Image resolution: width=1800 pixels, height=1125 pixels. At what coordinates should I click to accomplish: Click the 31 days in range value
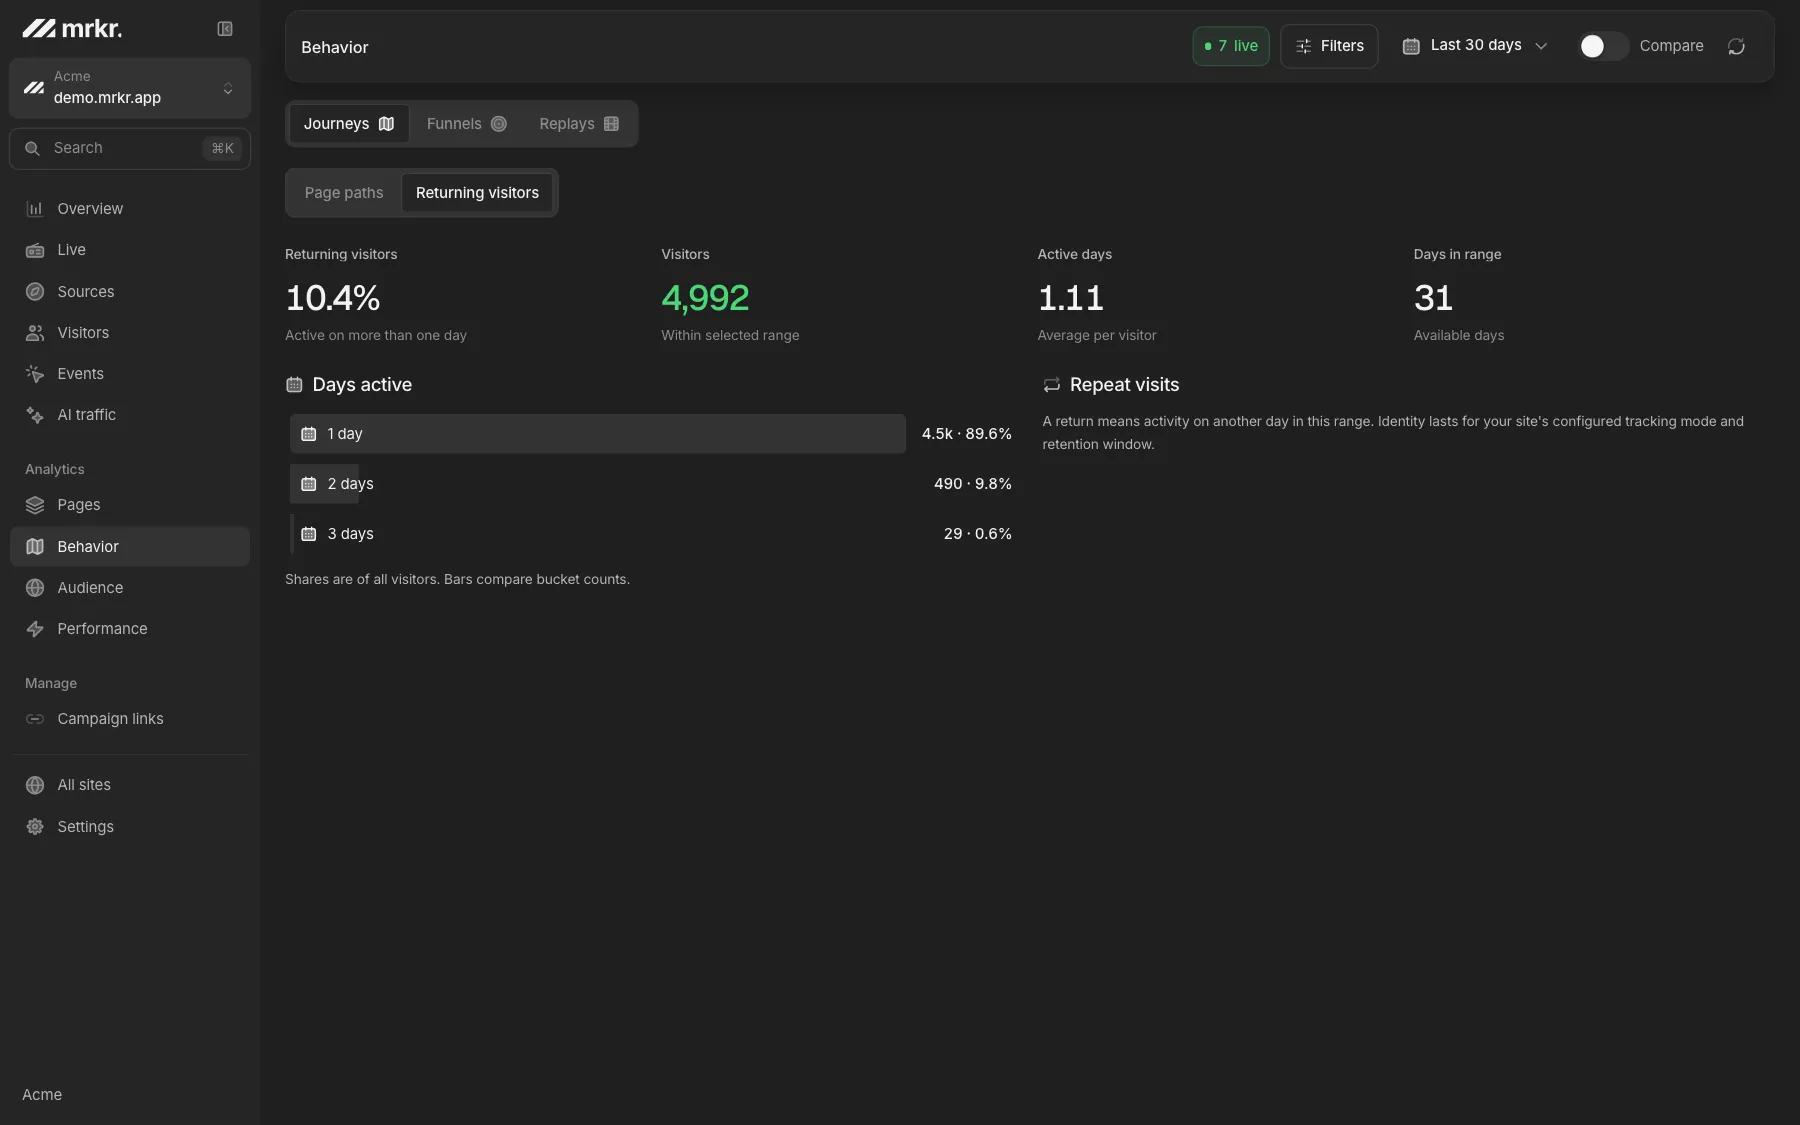coord(1433,298)
